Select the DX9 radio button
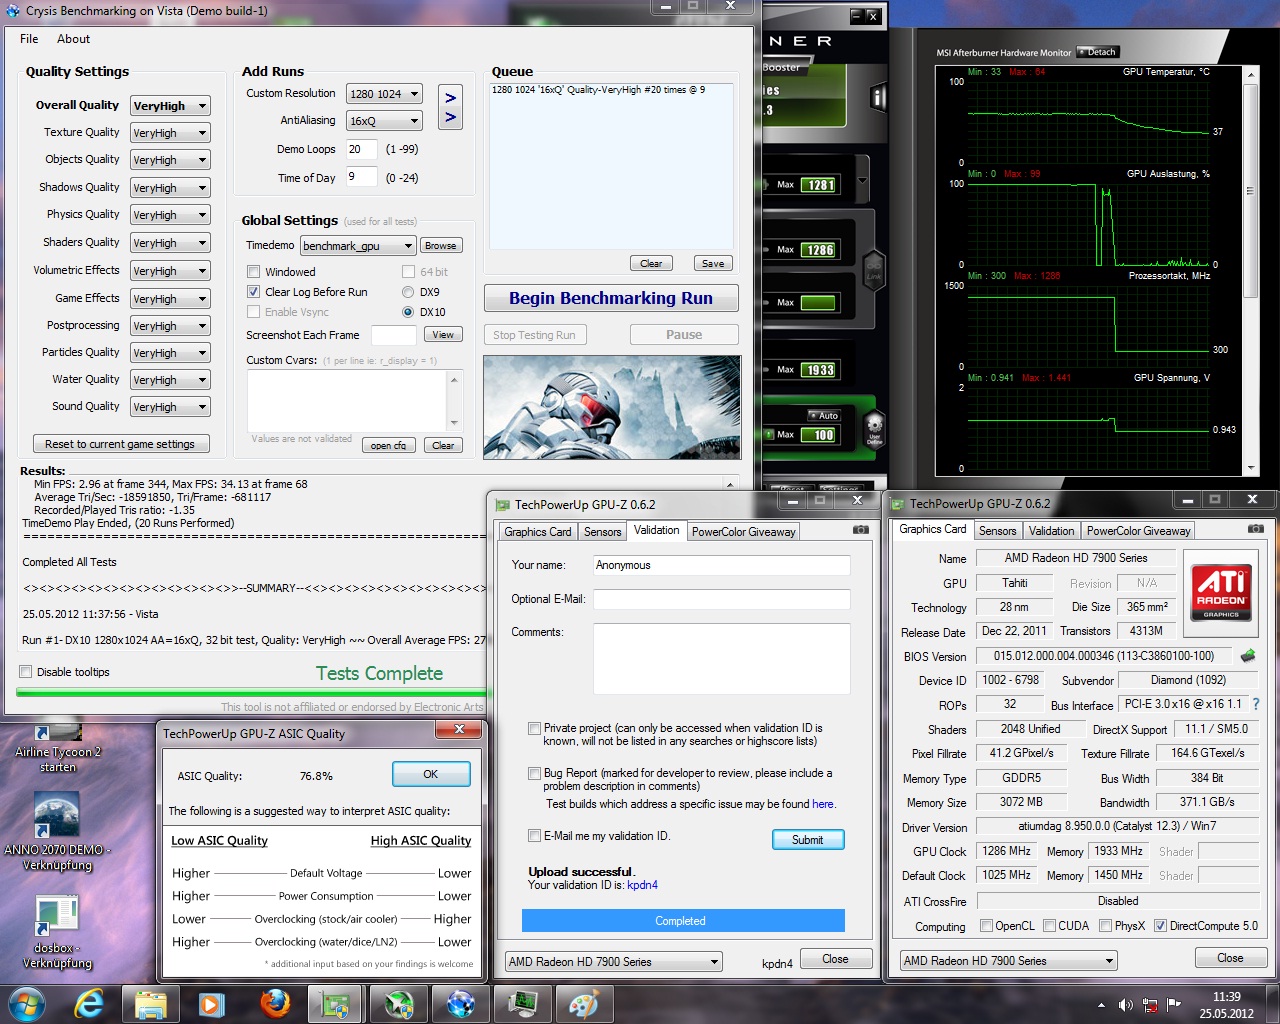The image size is (1280, 1024). 408,292
